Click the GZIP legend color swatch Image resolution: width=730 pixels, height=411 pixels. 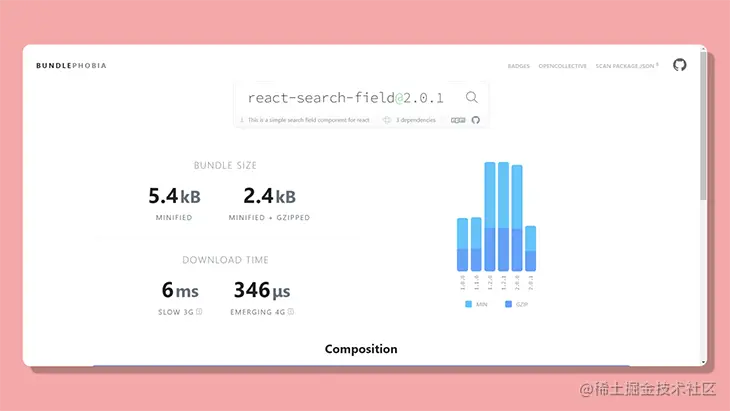coord(508,304)
